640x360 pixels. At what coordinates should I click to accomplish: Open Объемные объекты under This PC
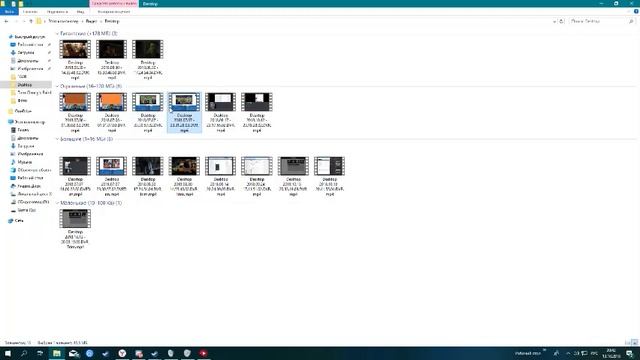tap(34, 170)
